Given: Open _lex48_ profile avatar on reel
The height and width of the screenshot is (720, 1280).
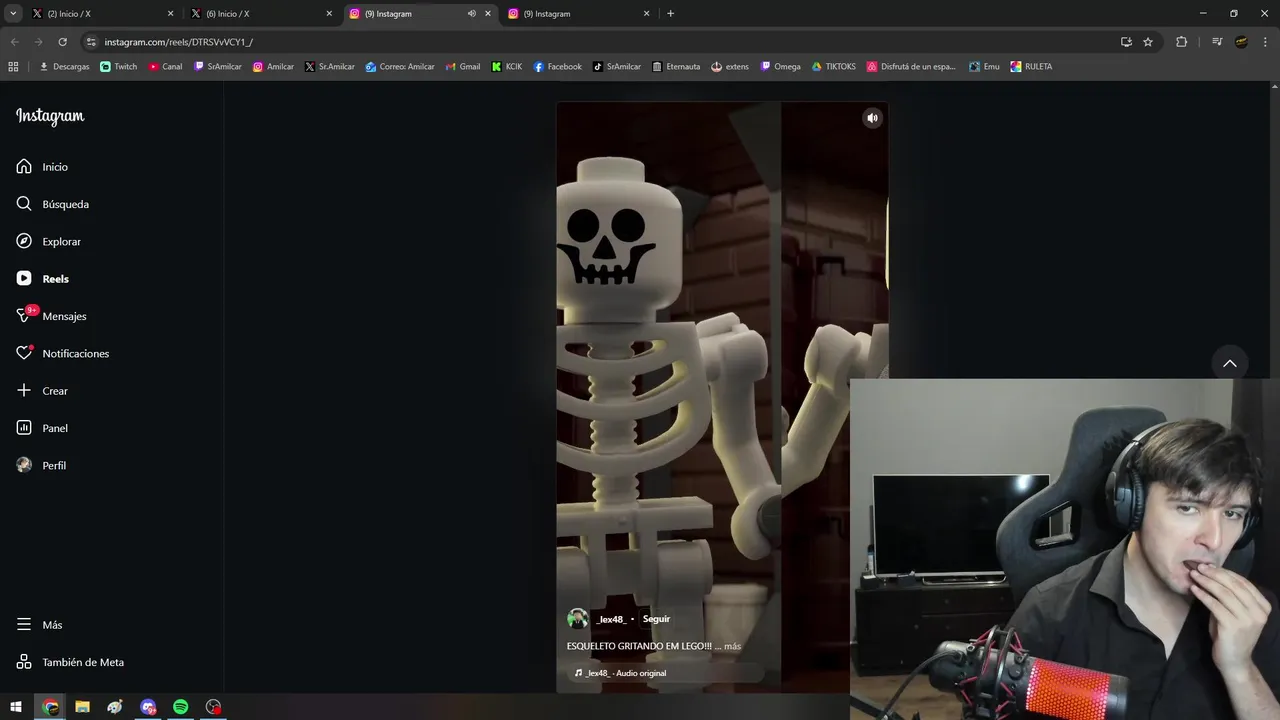Looking at the screenshot, I should tap(577, 619).
